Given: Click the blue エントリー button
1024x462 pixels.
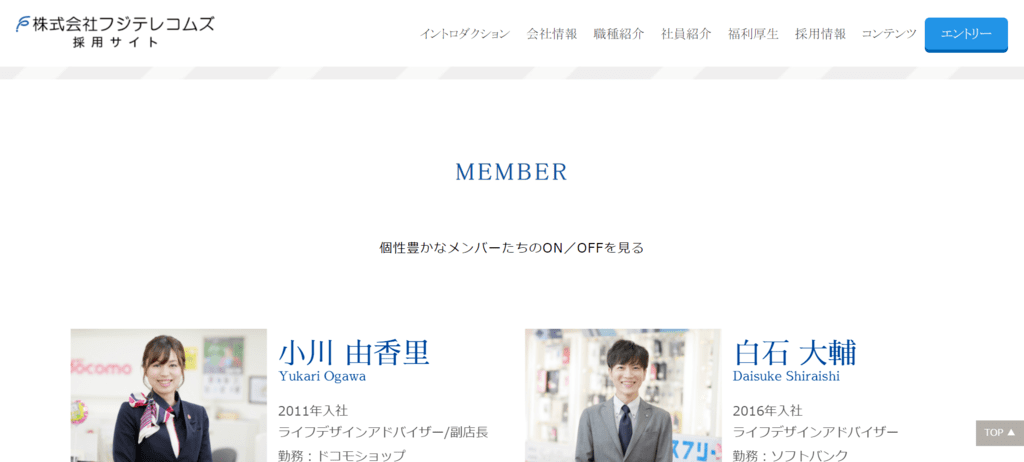Looking at the screenshot, I should pyautogui.click(x=966, y=35).
